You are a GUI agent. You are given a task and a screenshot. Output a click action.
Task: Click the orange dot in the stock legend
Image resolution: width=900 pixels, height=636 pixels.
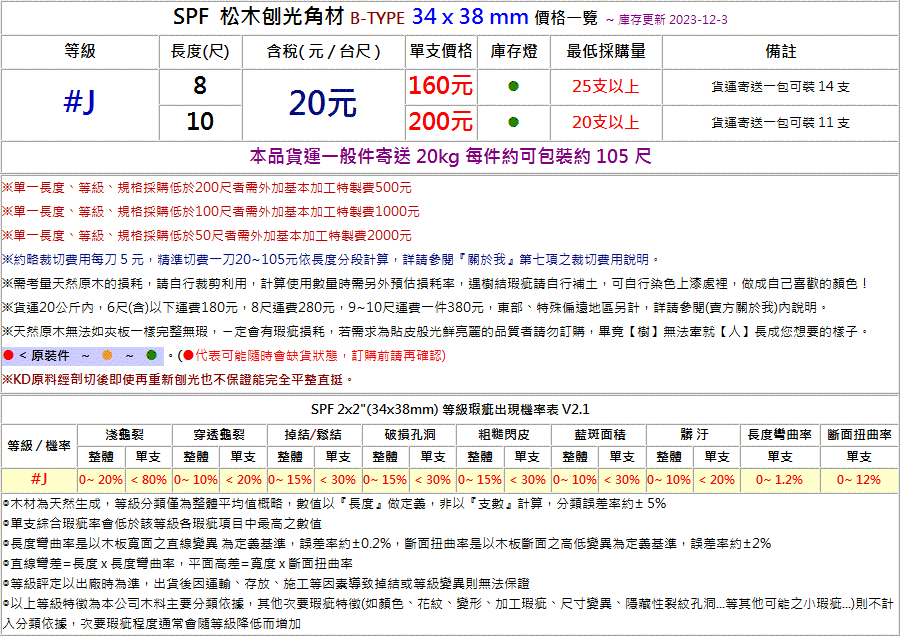(x=107, y=355)
